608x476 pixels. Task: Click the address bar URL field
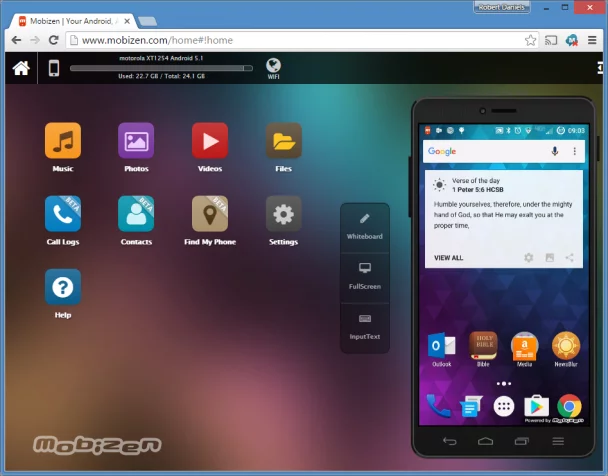(302, 40)
